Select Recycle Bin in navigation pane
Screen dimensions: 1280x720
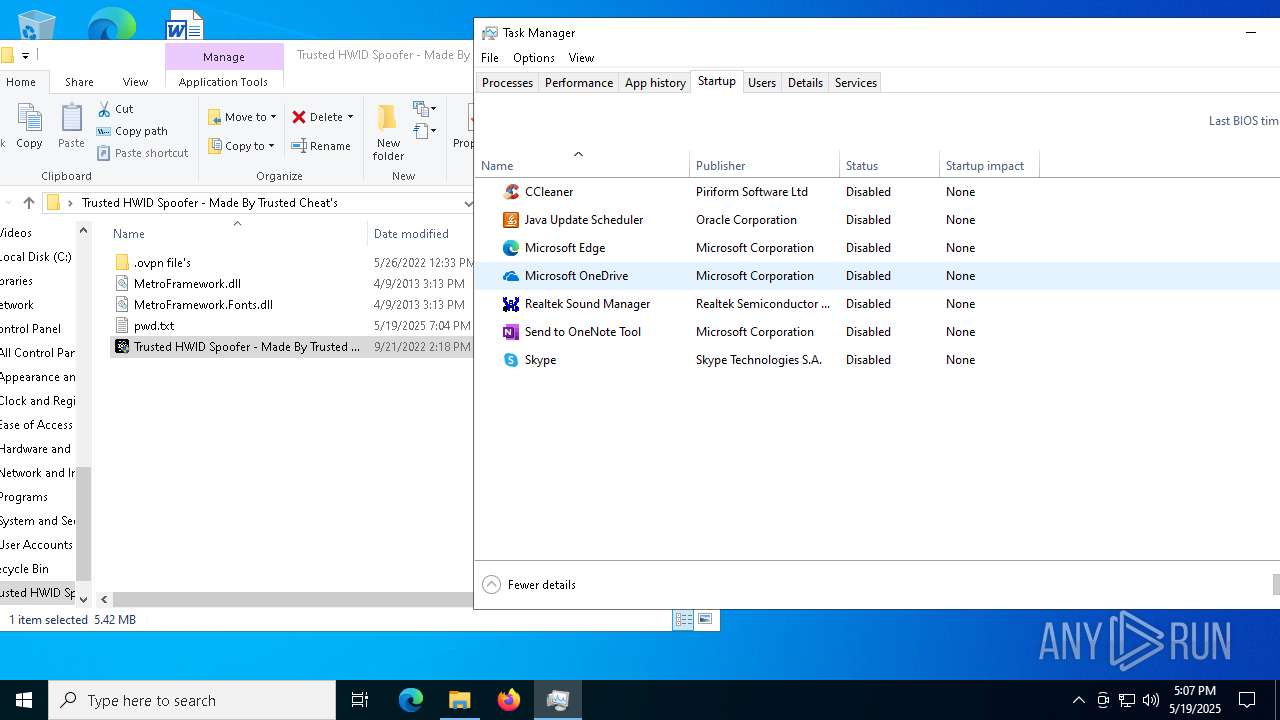(x=25, y=569)
